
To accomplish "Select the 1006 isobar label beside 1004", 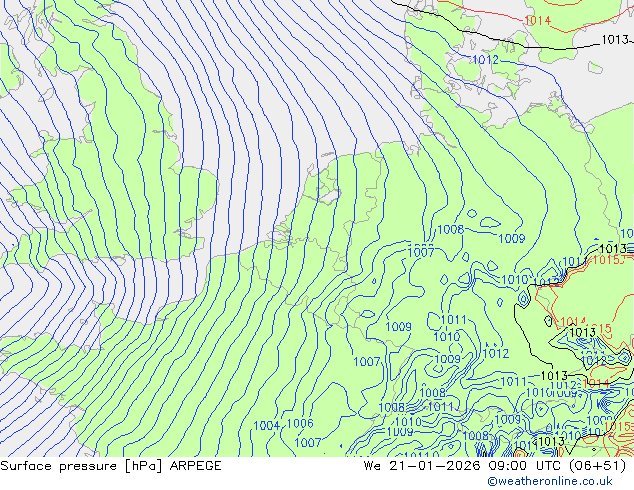I will 300,423.
